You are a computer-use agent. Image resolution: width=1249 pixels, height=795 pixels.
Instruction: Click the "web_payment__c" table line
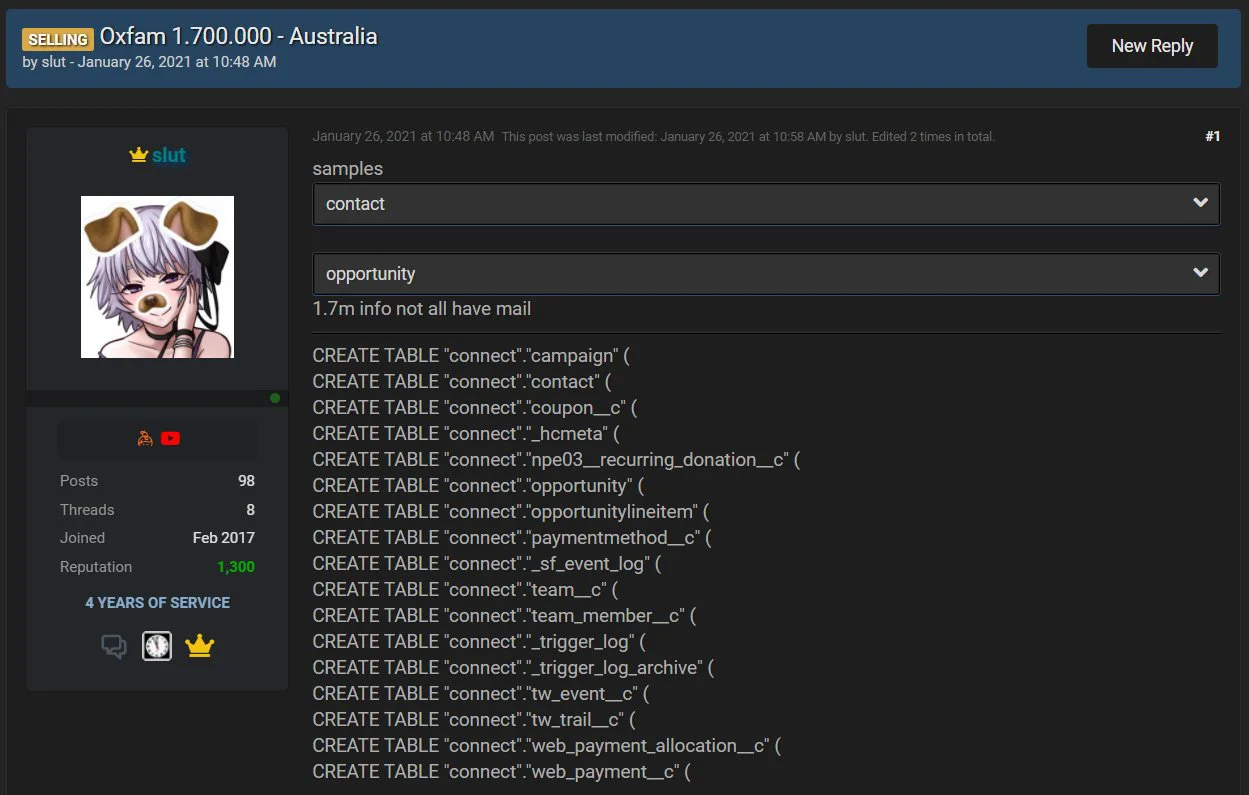(x=502, y=771)
